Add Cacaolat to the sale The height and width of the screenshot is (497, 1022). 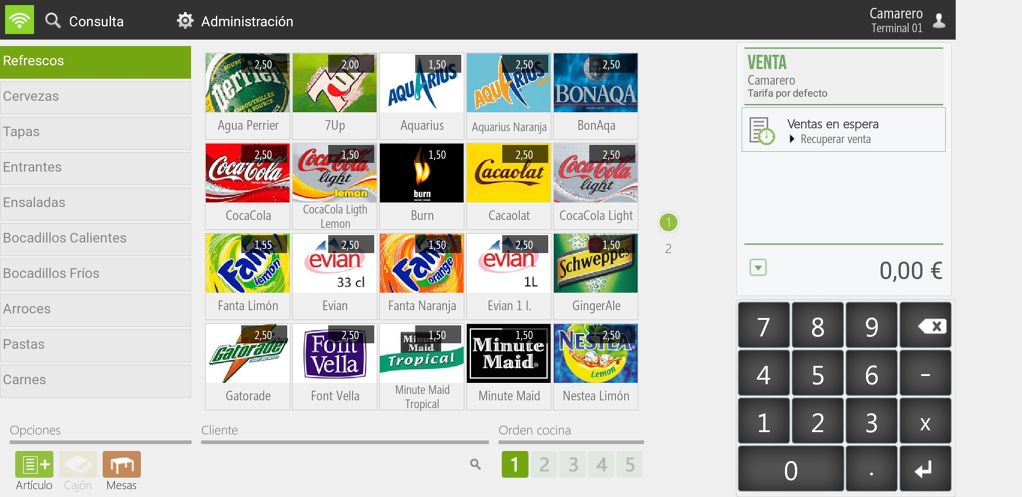[508, 186]
